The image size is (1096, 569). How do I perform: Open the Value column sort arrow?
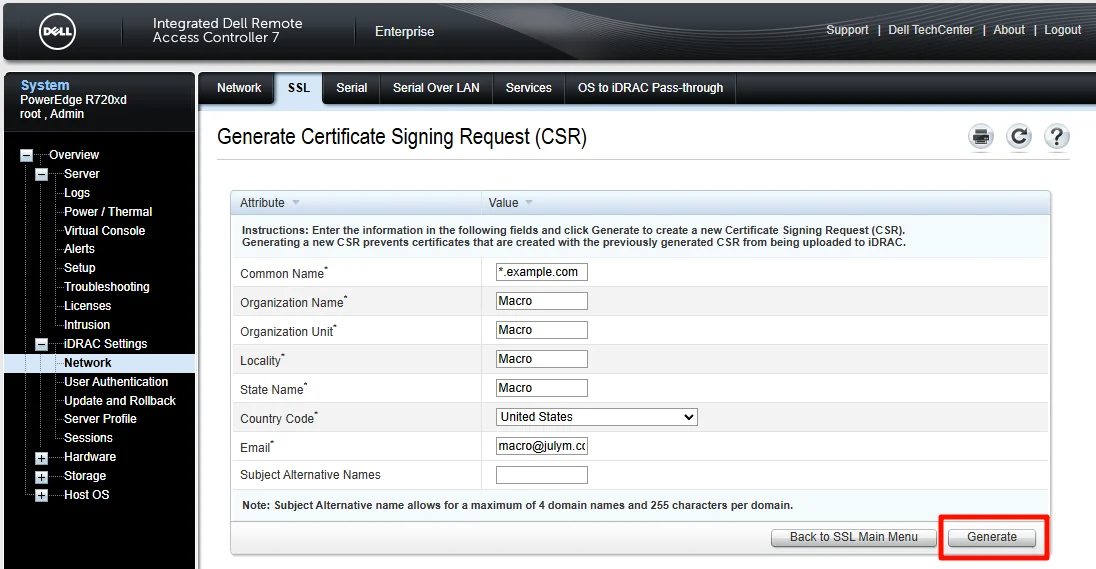pyautogui.click(x=528, y=203)
